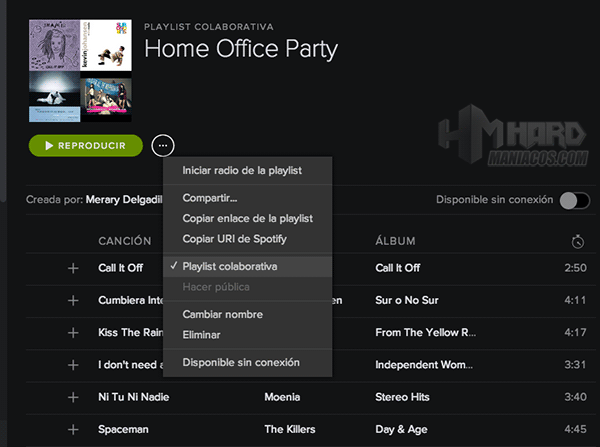Click the three-dots more options button
The image size is (600, 447).
pos(162,146)
